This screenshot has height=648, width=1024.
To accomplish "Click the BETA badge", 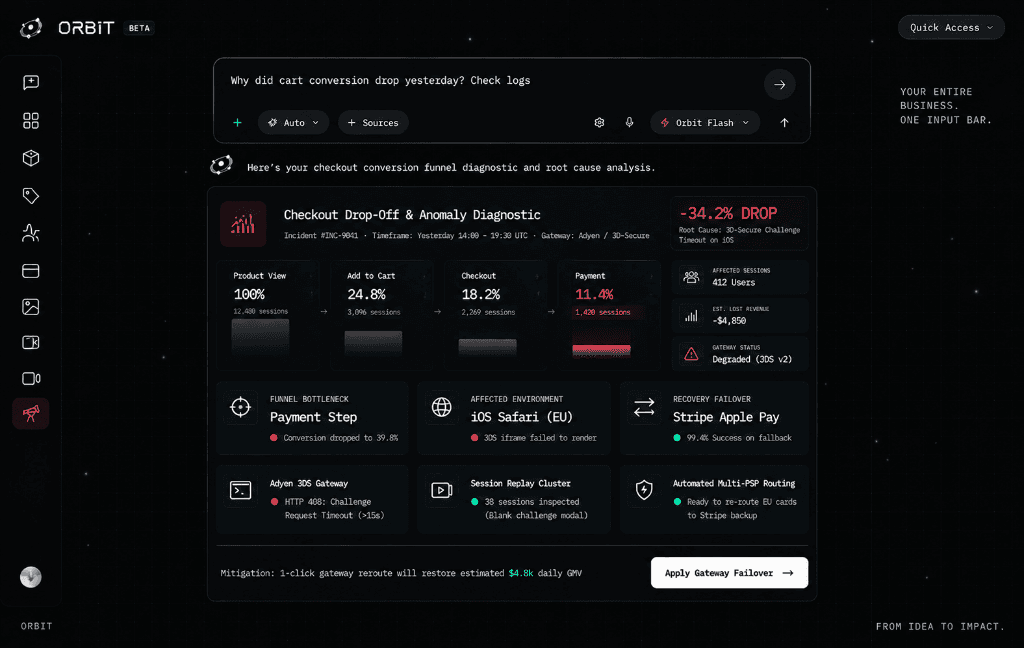I will (139, 28).
